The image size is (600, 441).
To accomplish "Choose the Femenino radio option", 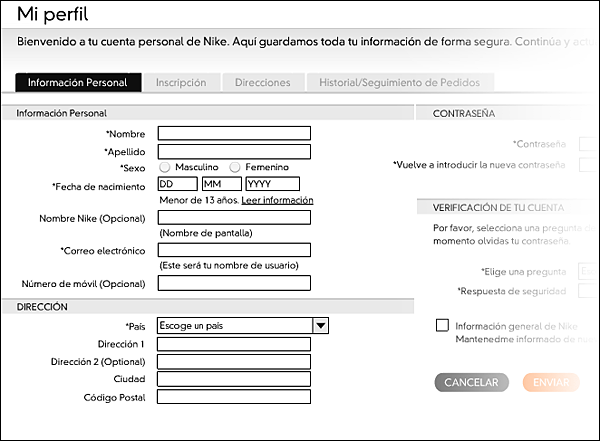I will [x=235, y=167].
